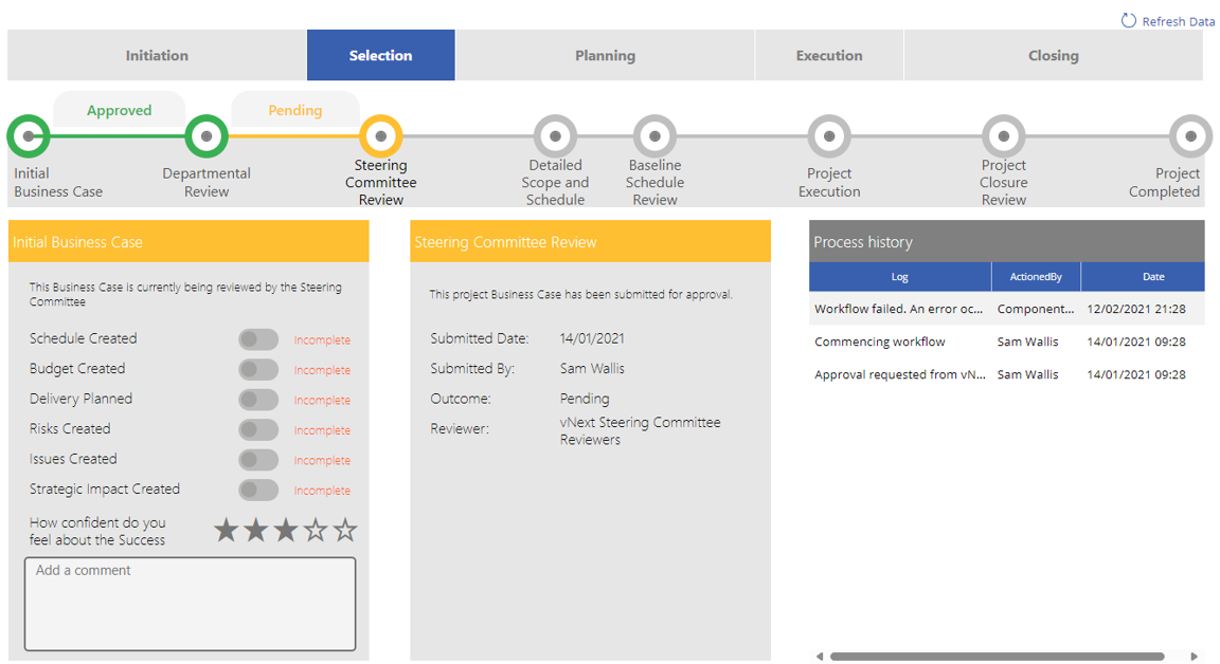Click the Approved status badge
The width and height of the screenshot is (1220, 664).
pyautogui.click(x=119, y=110)
